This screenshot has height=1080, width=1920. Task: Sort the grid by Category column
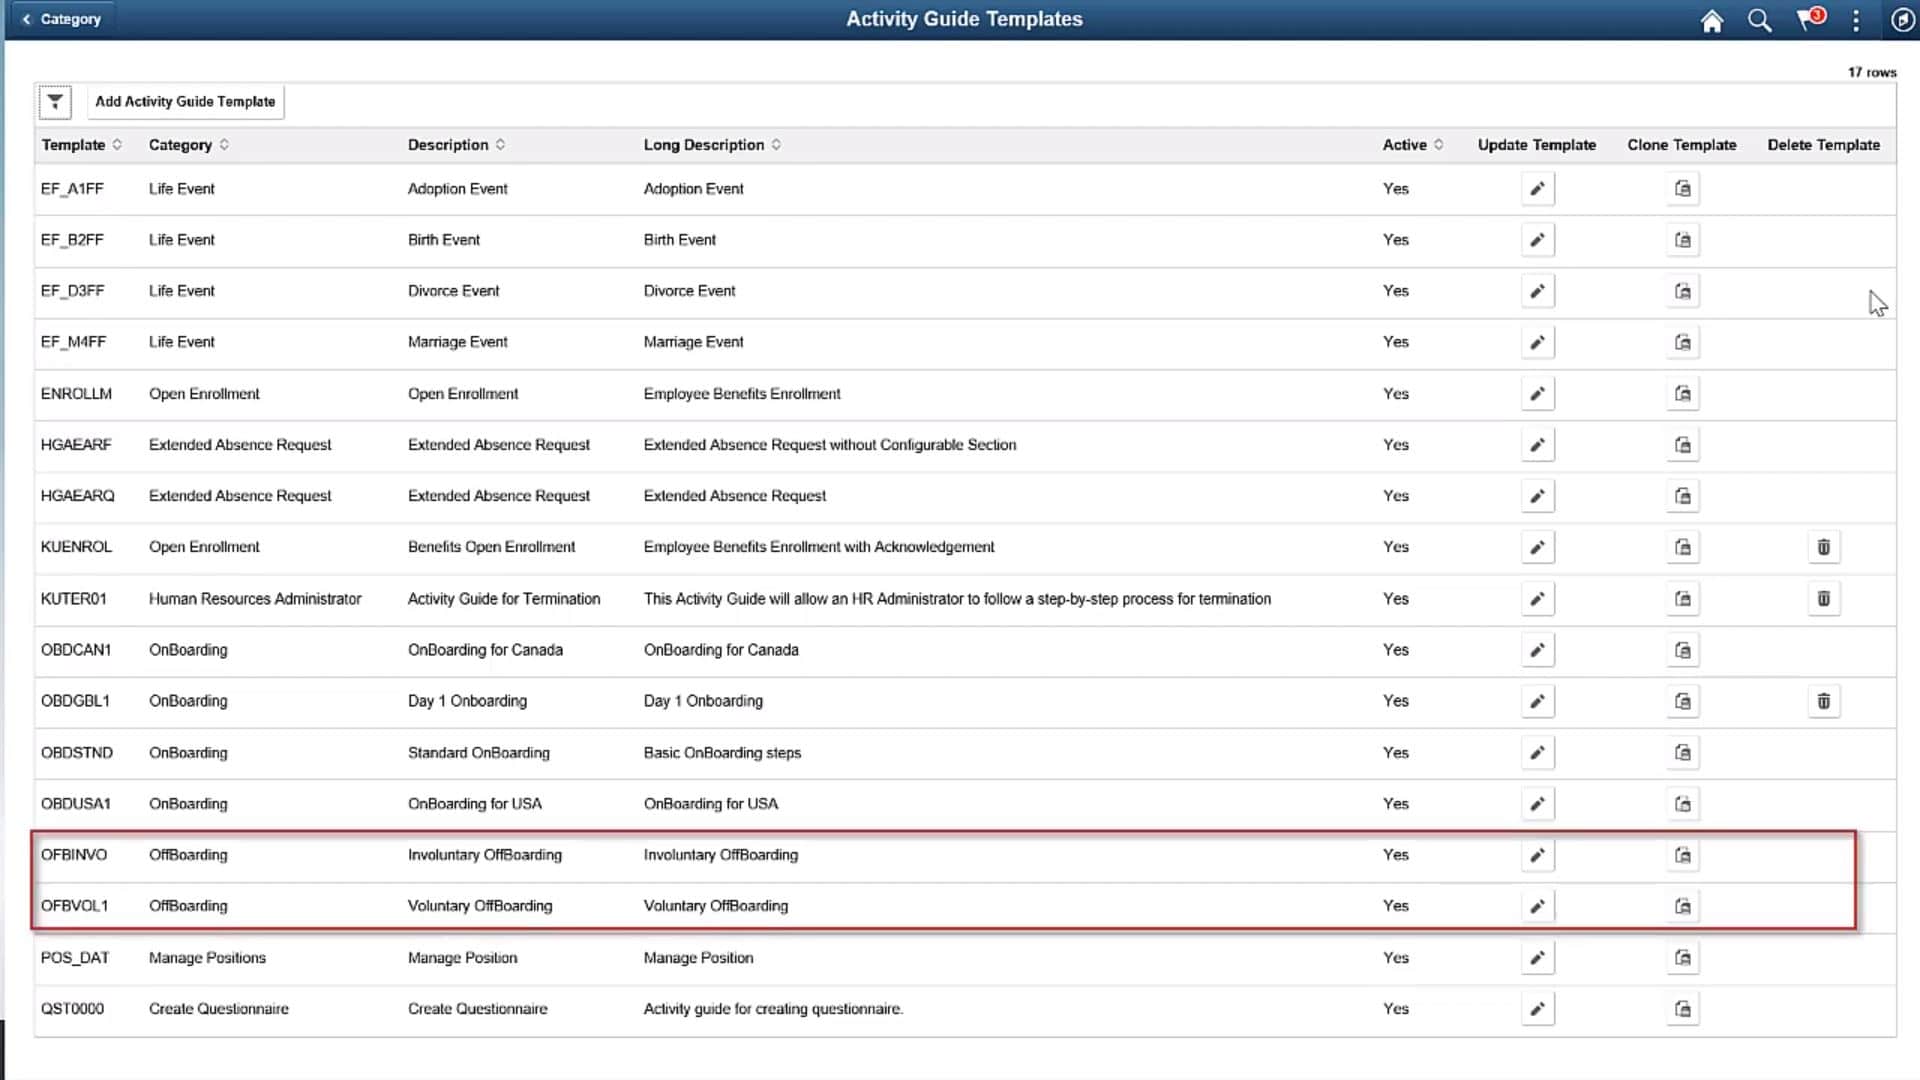pyautogui.click(x=222, y=144)
